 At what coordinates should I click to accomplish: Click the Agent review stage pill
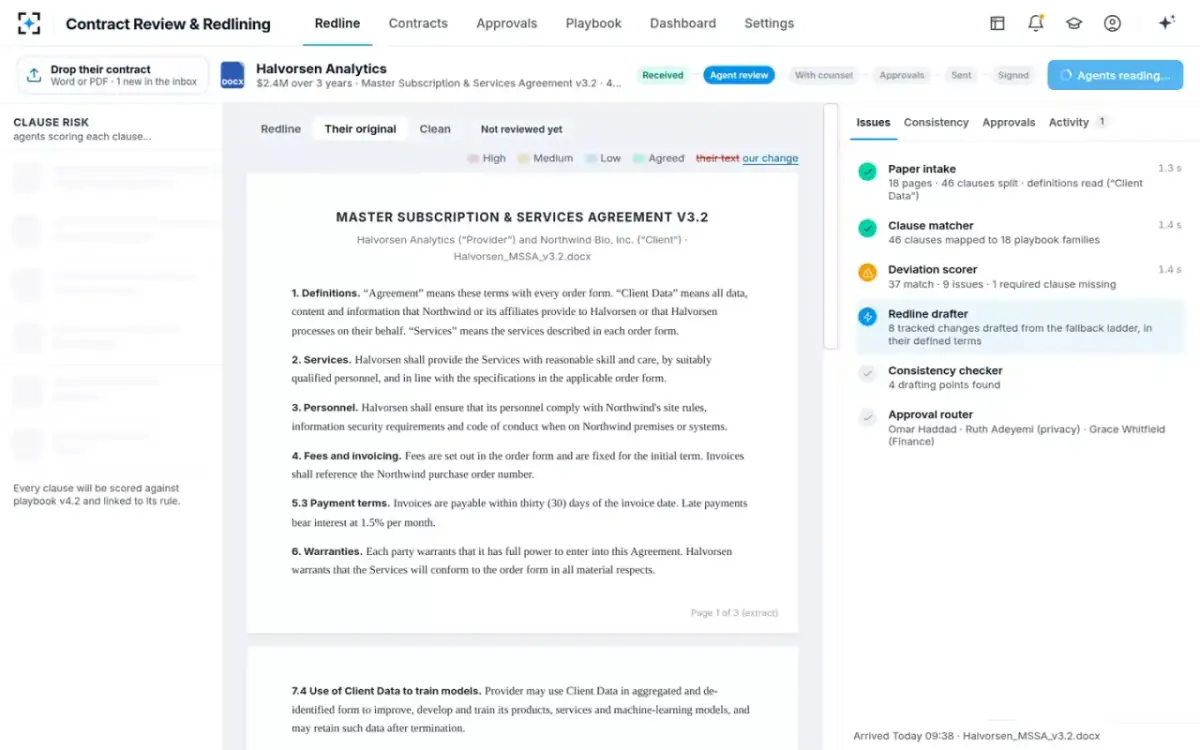(739, 75)
